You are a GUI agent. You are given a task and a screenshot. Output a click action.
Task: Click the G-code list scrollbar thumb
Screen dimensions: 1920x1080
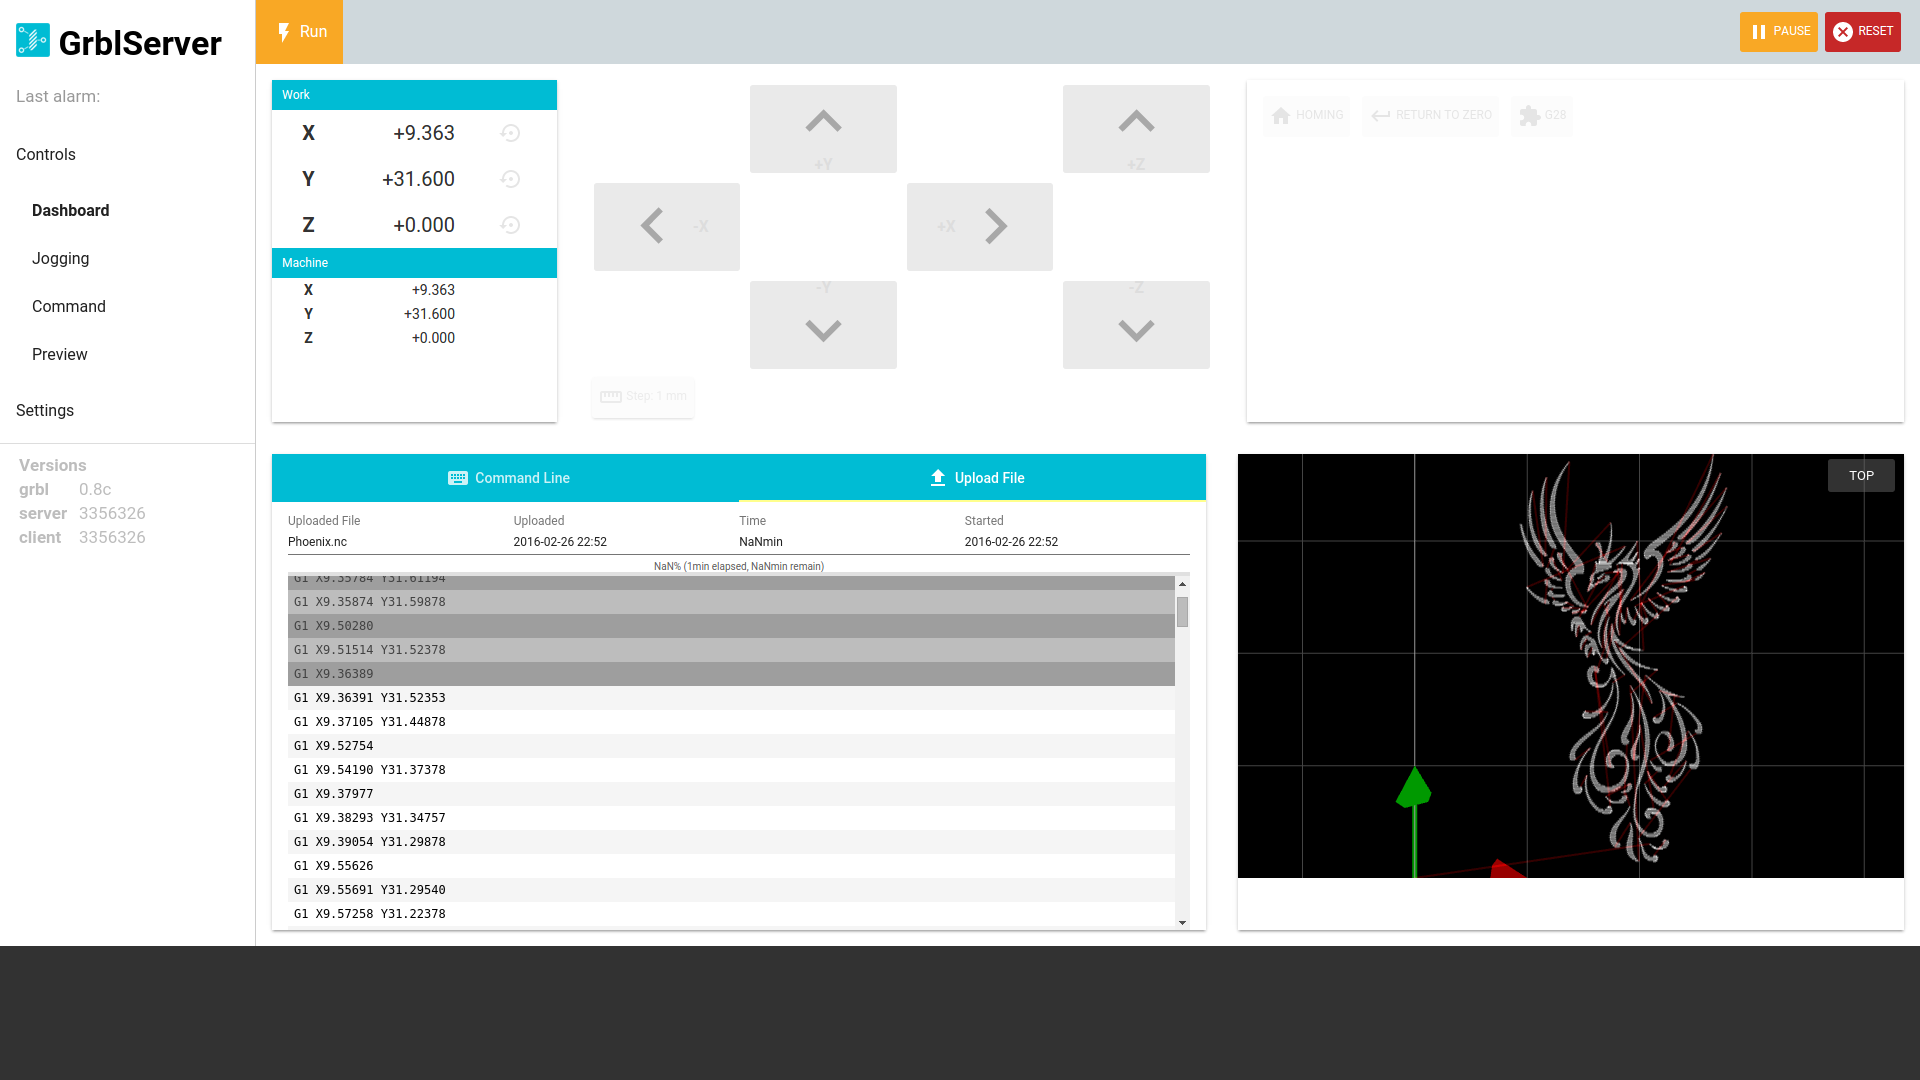point(1182,612)
